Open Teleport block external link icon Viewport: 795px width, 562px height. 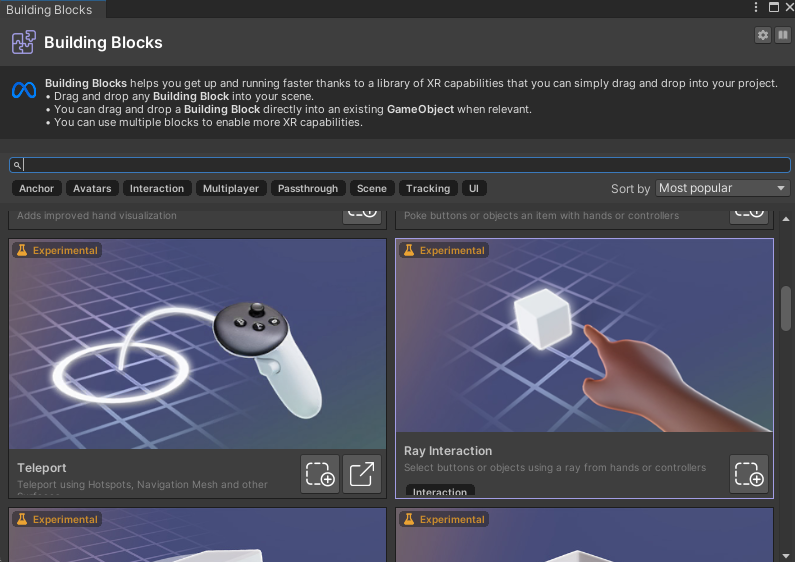362,474
